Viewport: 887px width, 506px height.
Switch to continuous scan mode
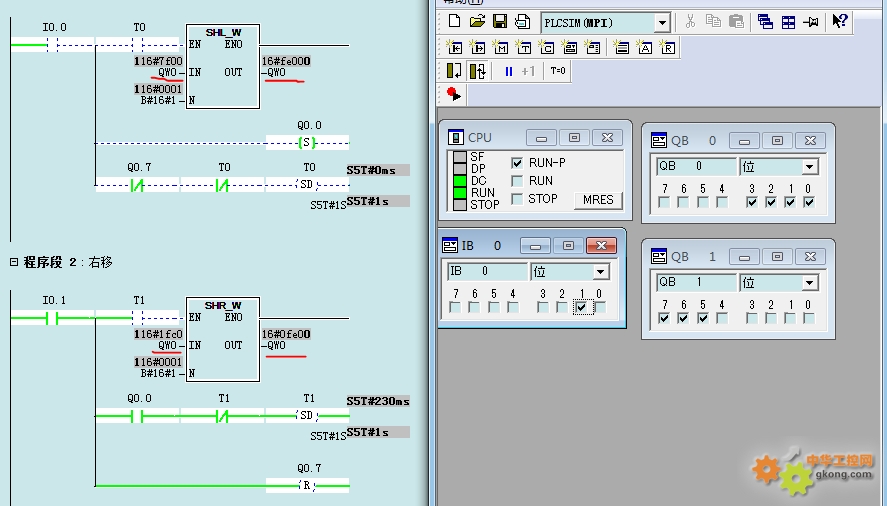click(x=477, y=71)
